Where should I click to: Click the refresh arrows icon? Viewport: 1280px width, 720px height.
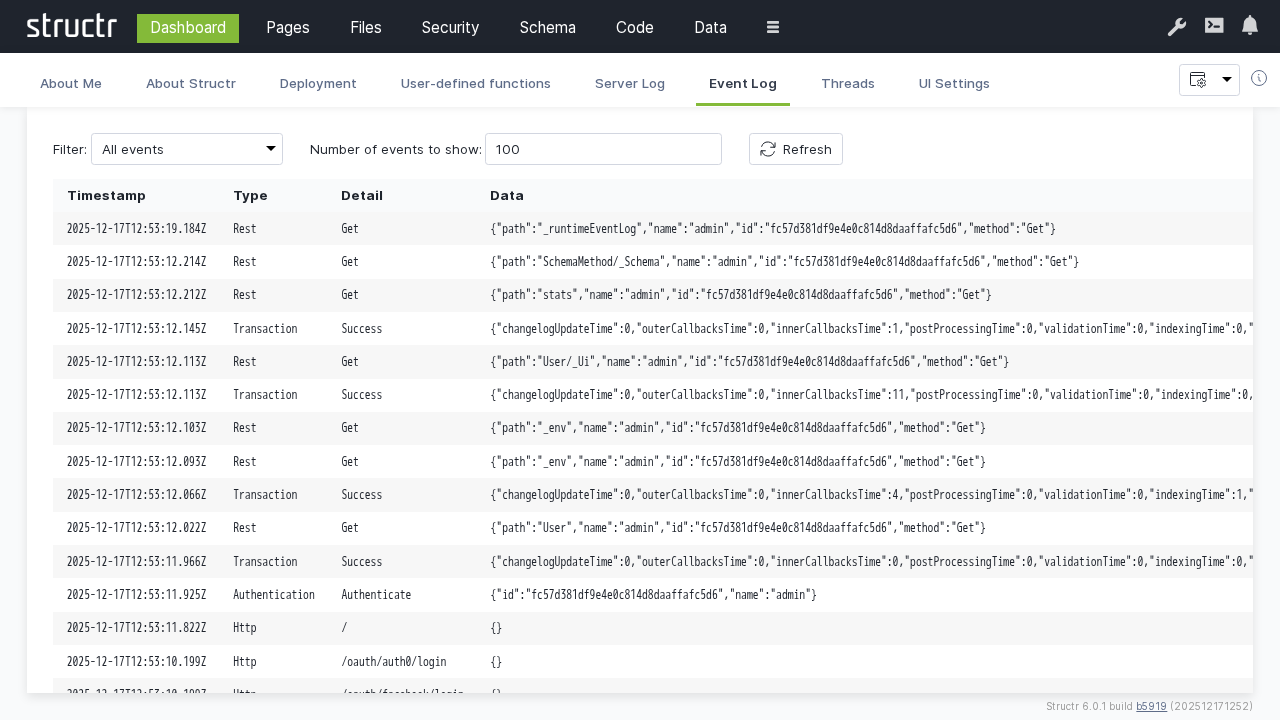768,149
